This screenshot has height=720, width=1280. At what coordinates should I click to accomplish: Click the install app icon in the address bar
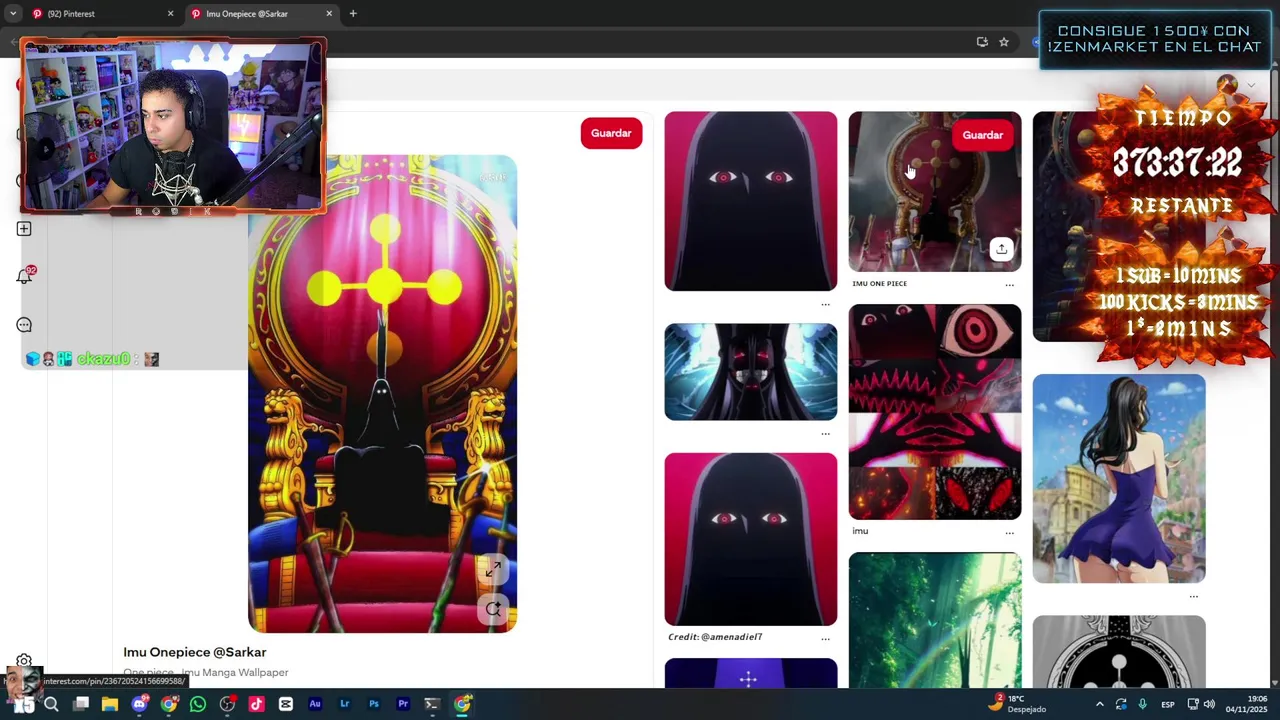982,42
